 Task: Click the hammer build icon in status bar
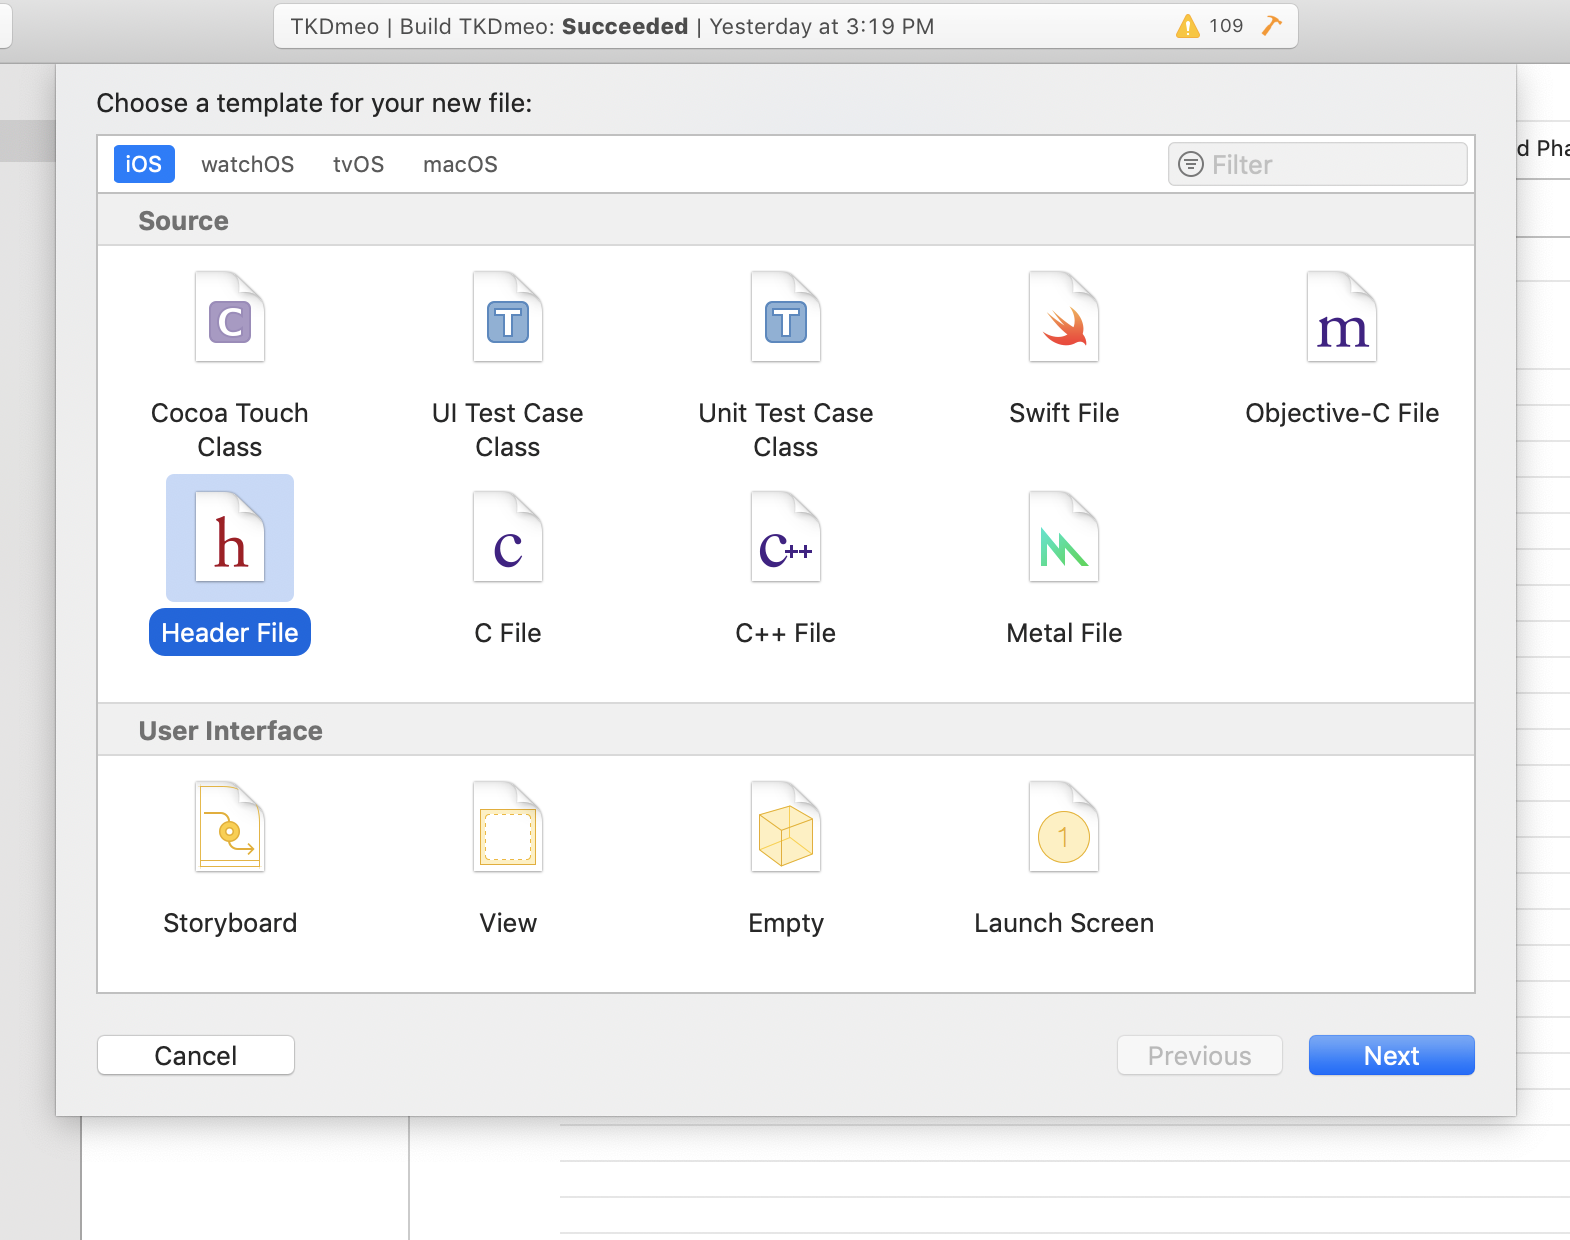pyautogui.click(x=1271, y=25)
